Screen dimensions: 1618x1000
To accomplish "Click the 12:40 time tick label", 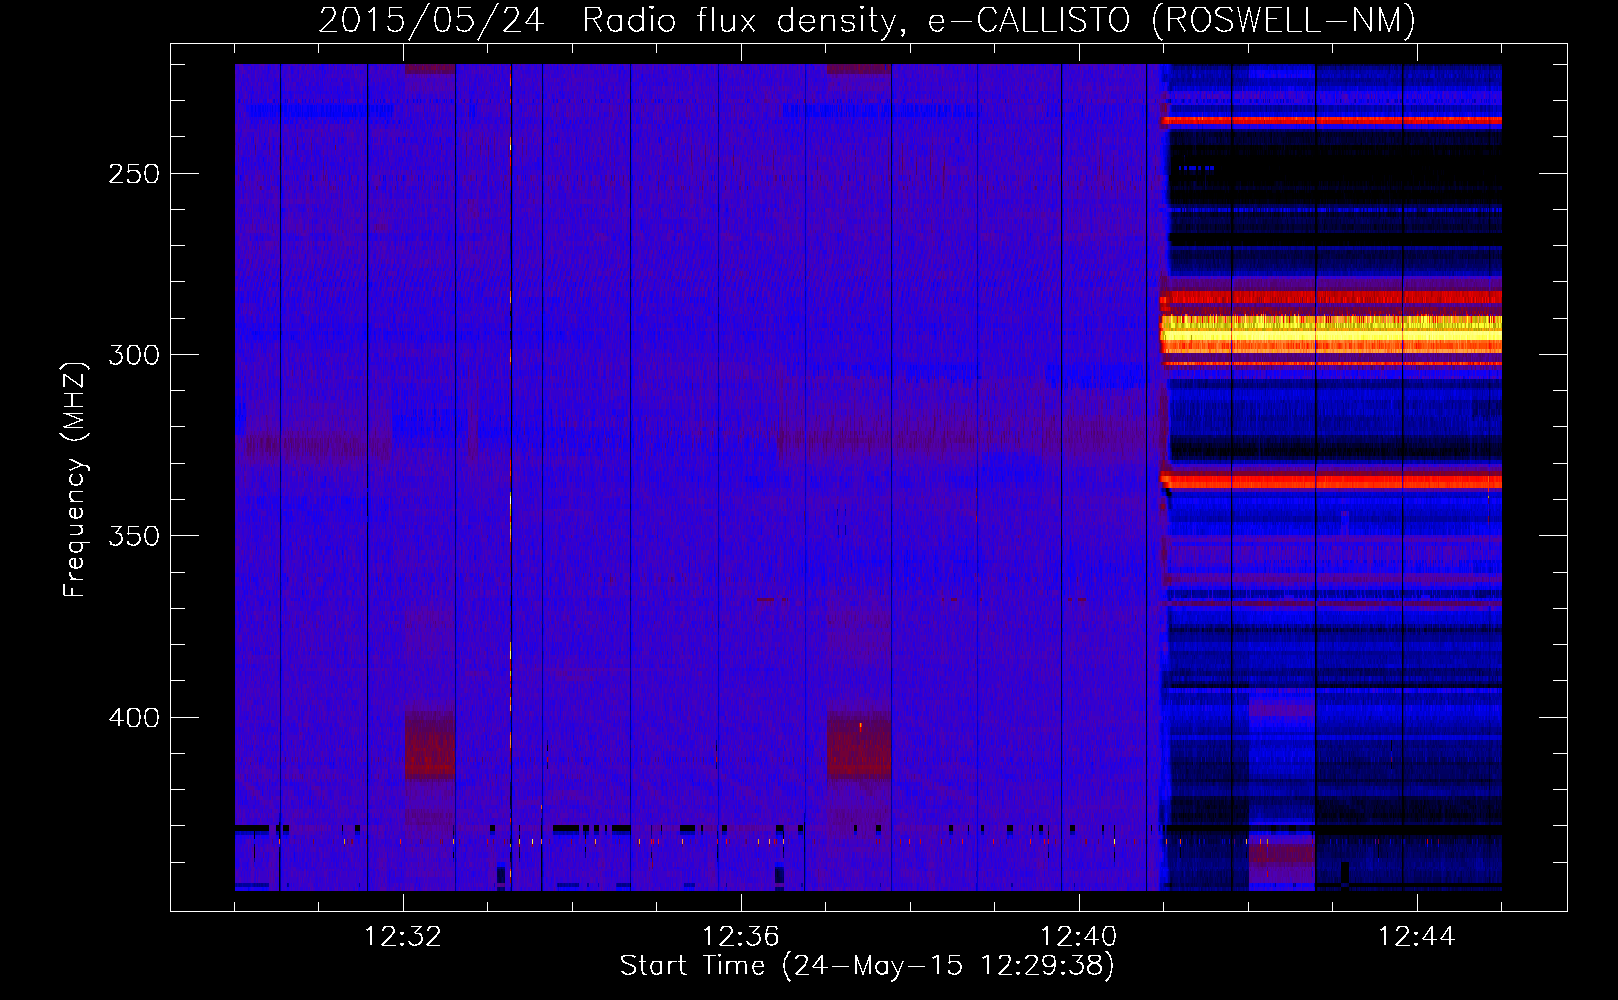I will [x=1079, y=937].
